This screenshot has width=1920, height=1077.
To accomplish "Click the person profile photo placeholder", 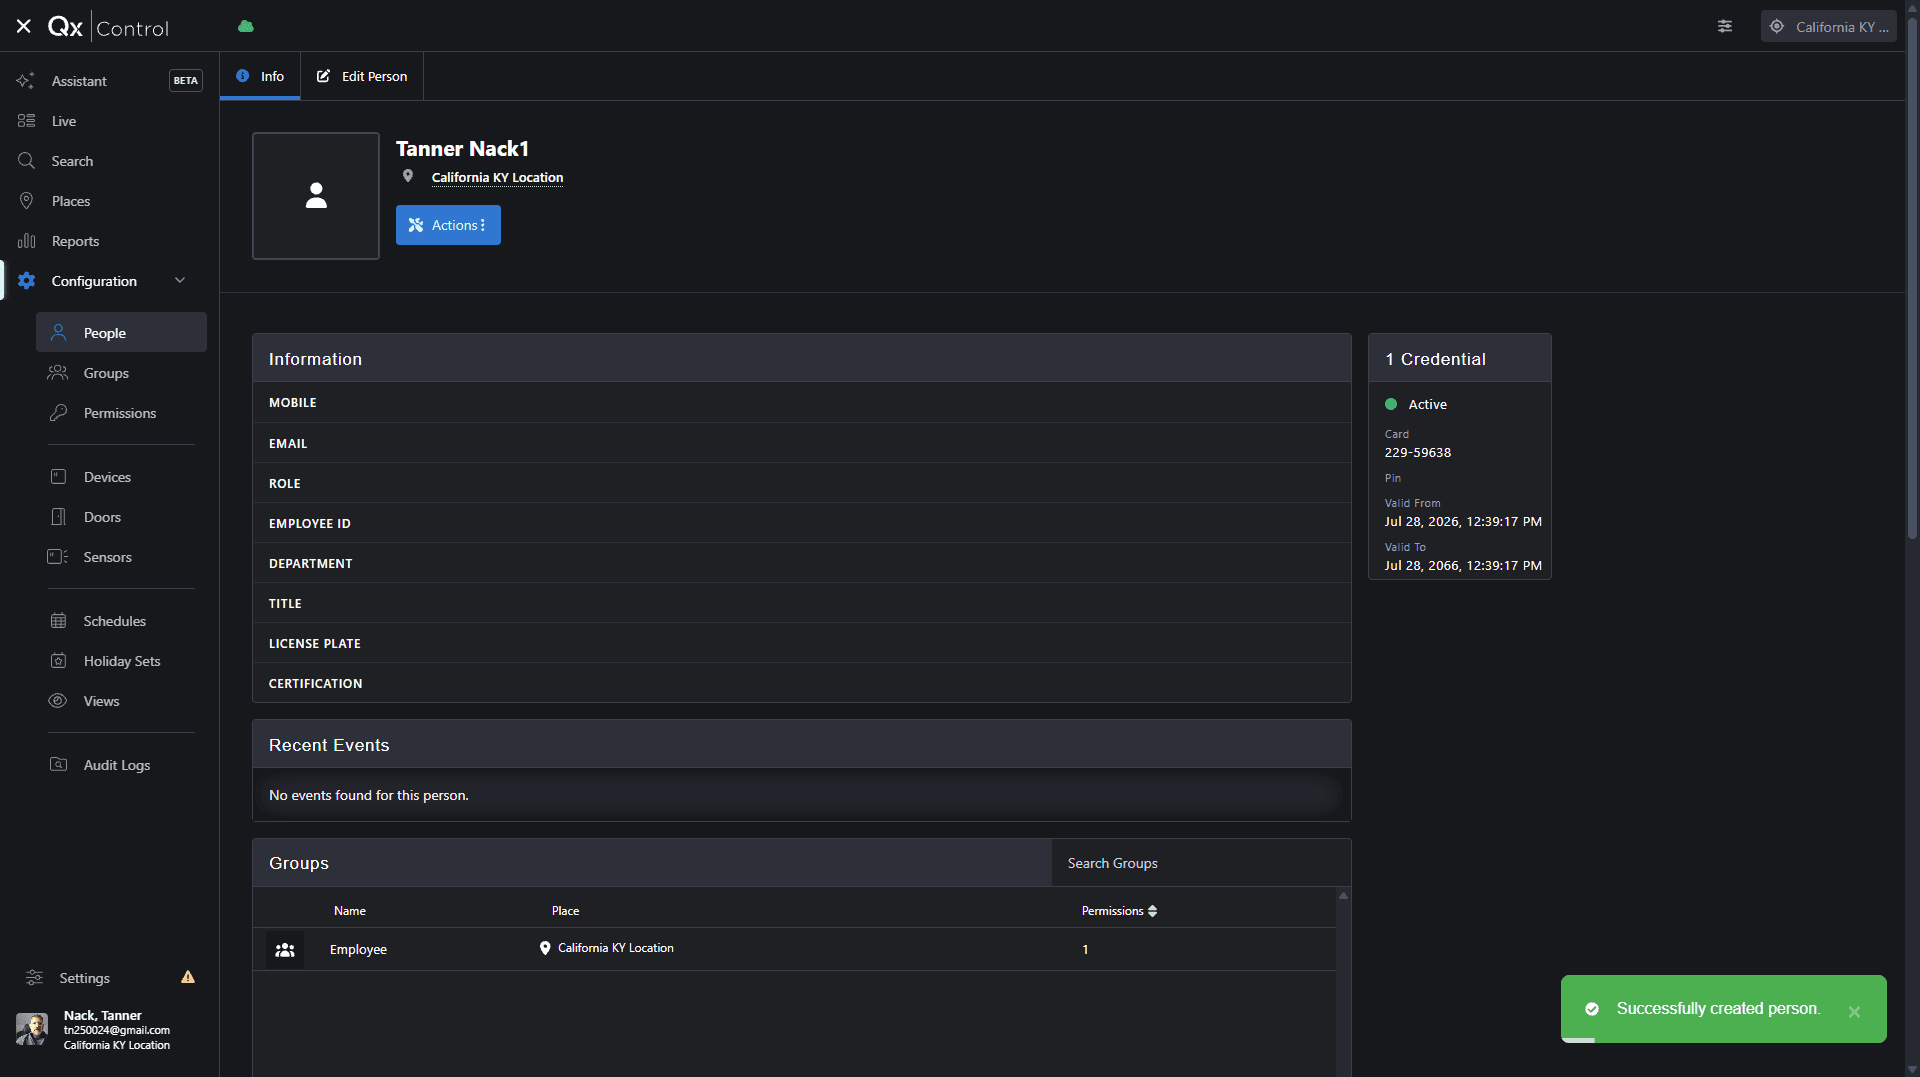I will [316, 196].
